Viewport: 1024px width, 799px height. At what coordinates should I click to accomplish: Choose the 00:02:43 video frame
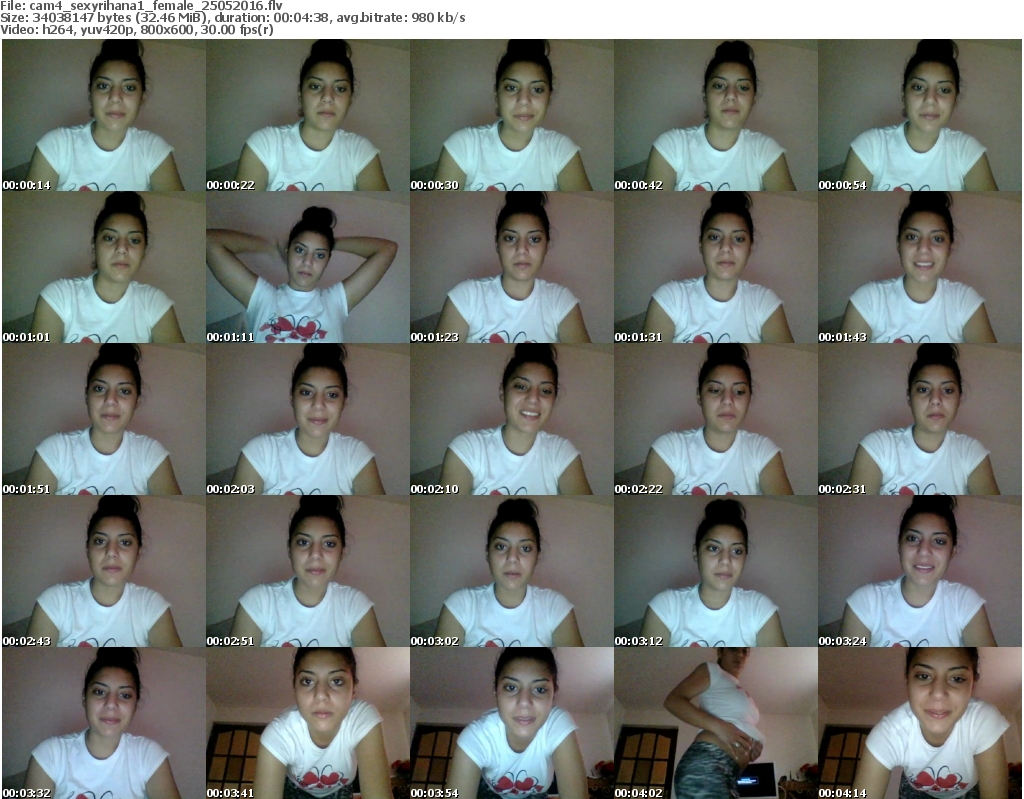point(104,571)
